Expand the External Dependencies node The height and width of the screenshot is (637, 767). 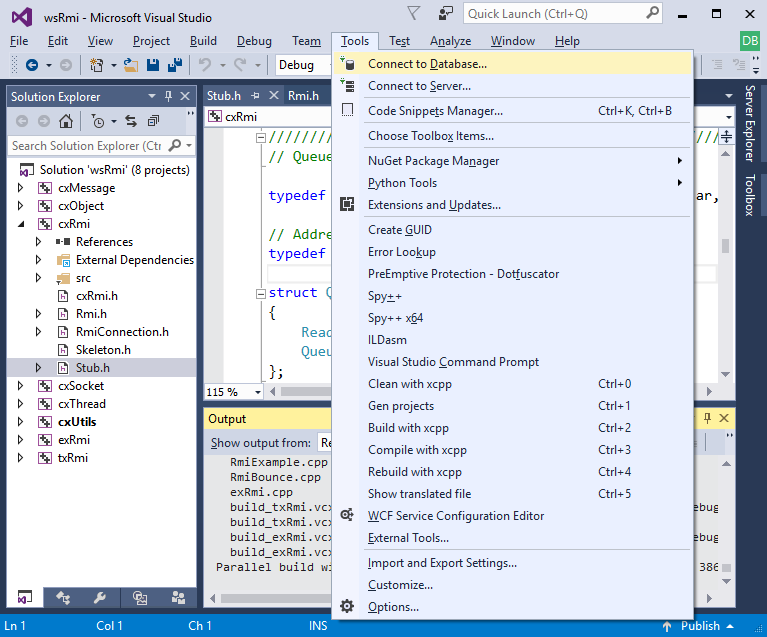pos(38,260)
